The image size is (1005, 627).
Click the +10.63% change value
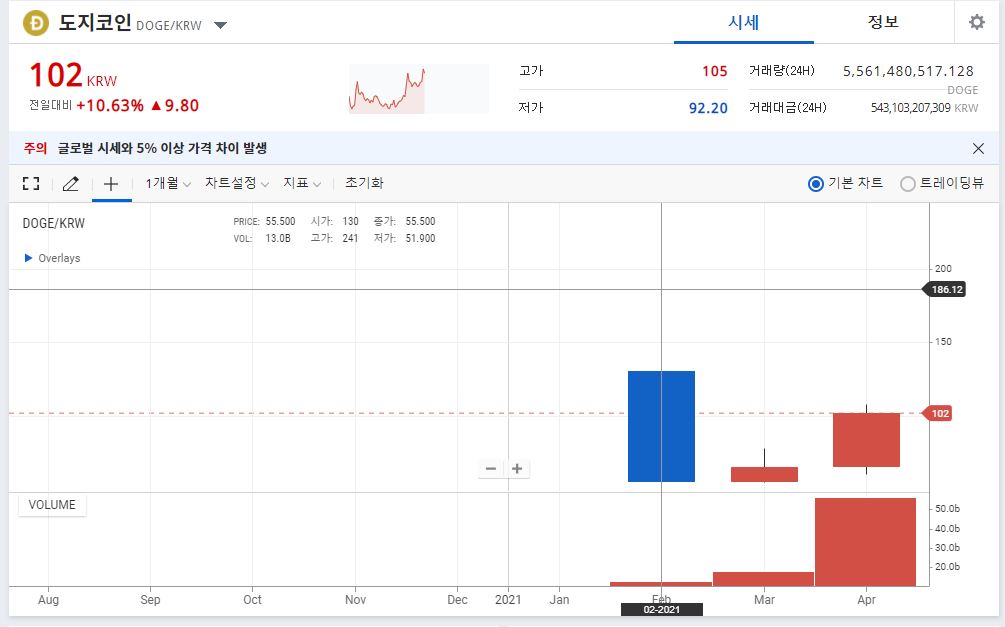(110, 106)
